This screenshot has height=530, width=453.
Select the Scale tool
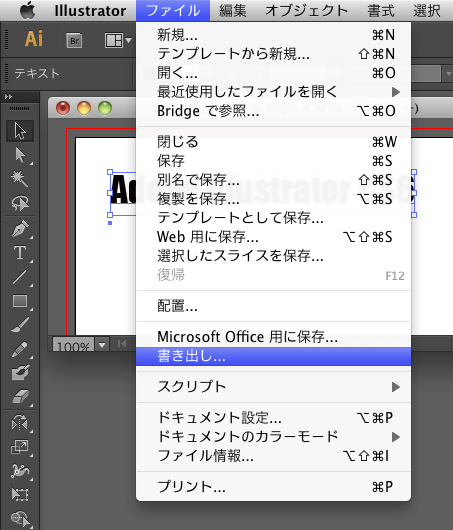[20, 447]
